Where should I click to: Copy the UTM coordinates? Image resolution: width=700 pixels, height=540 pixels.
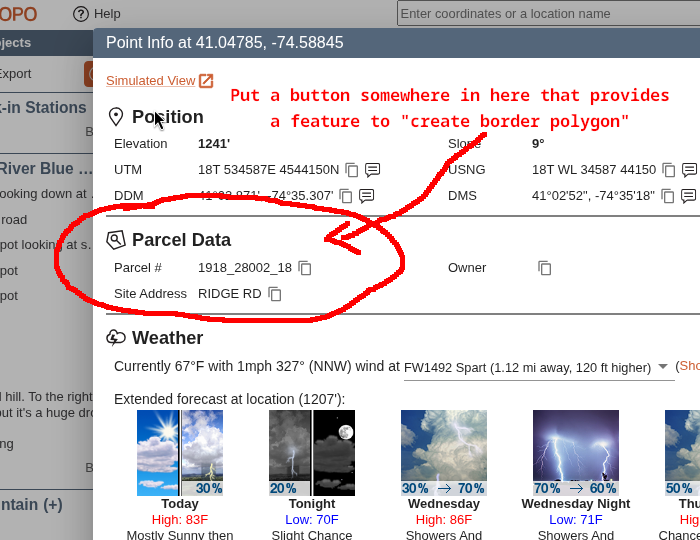352,170
